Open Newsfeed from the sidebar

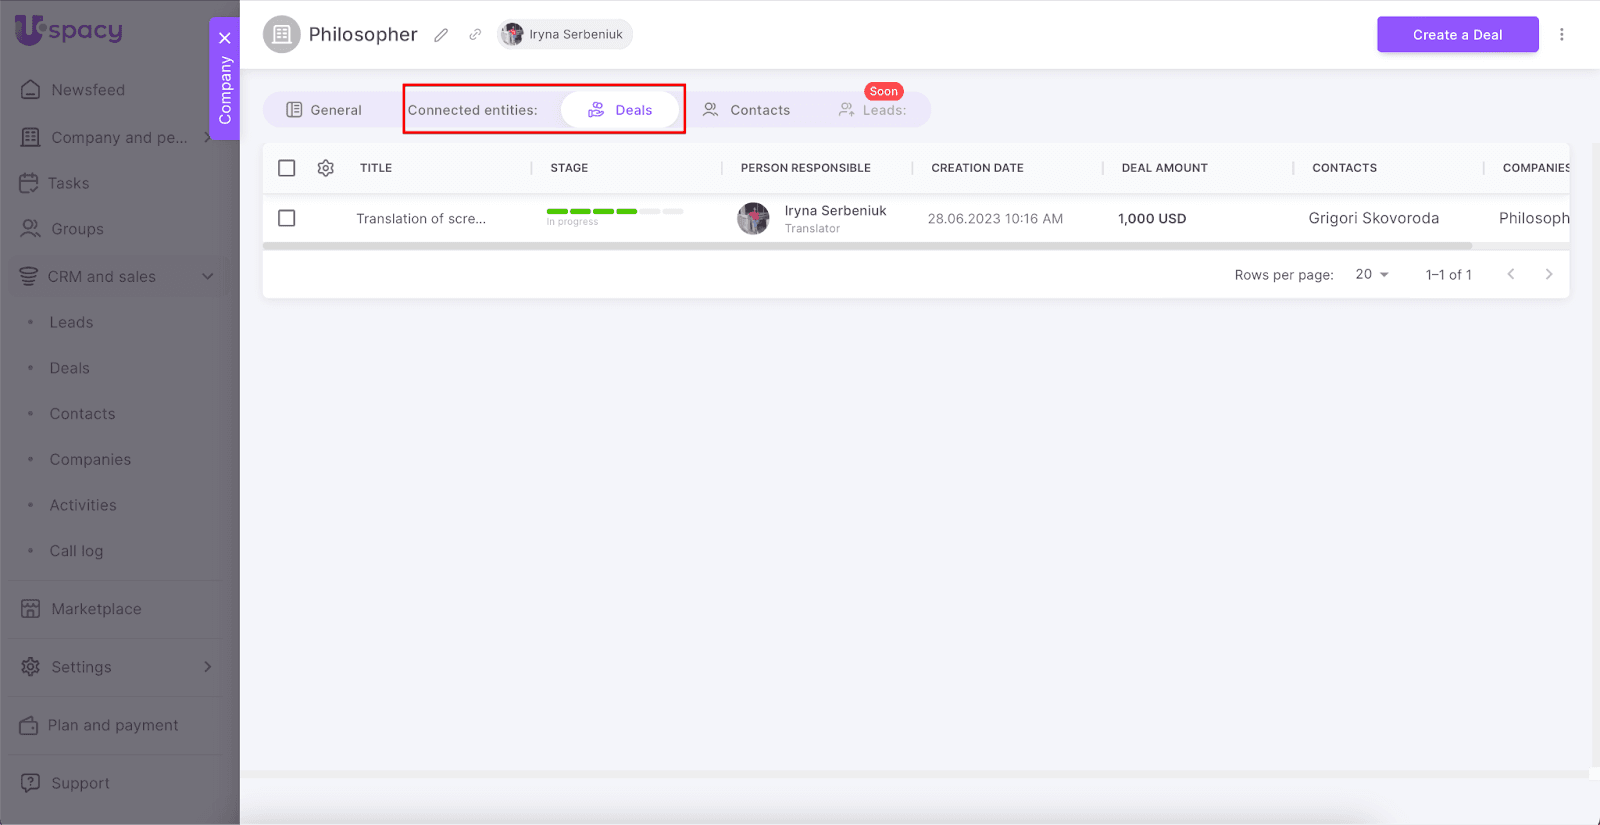88,90
